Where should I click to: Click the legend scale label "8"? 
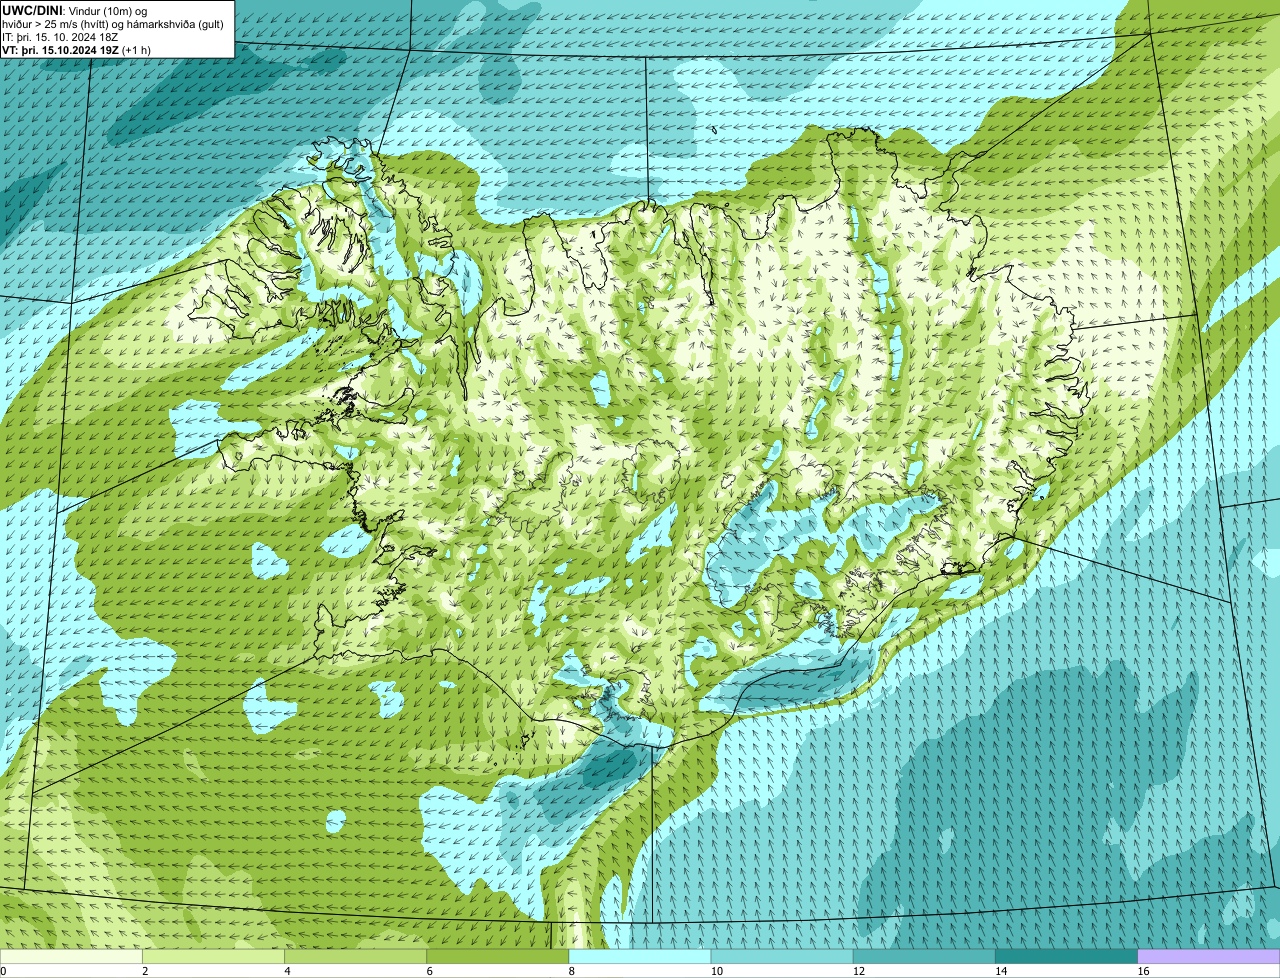(x=572, y=971)
